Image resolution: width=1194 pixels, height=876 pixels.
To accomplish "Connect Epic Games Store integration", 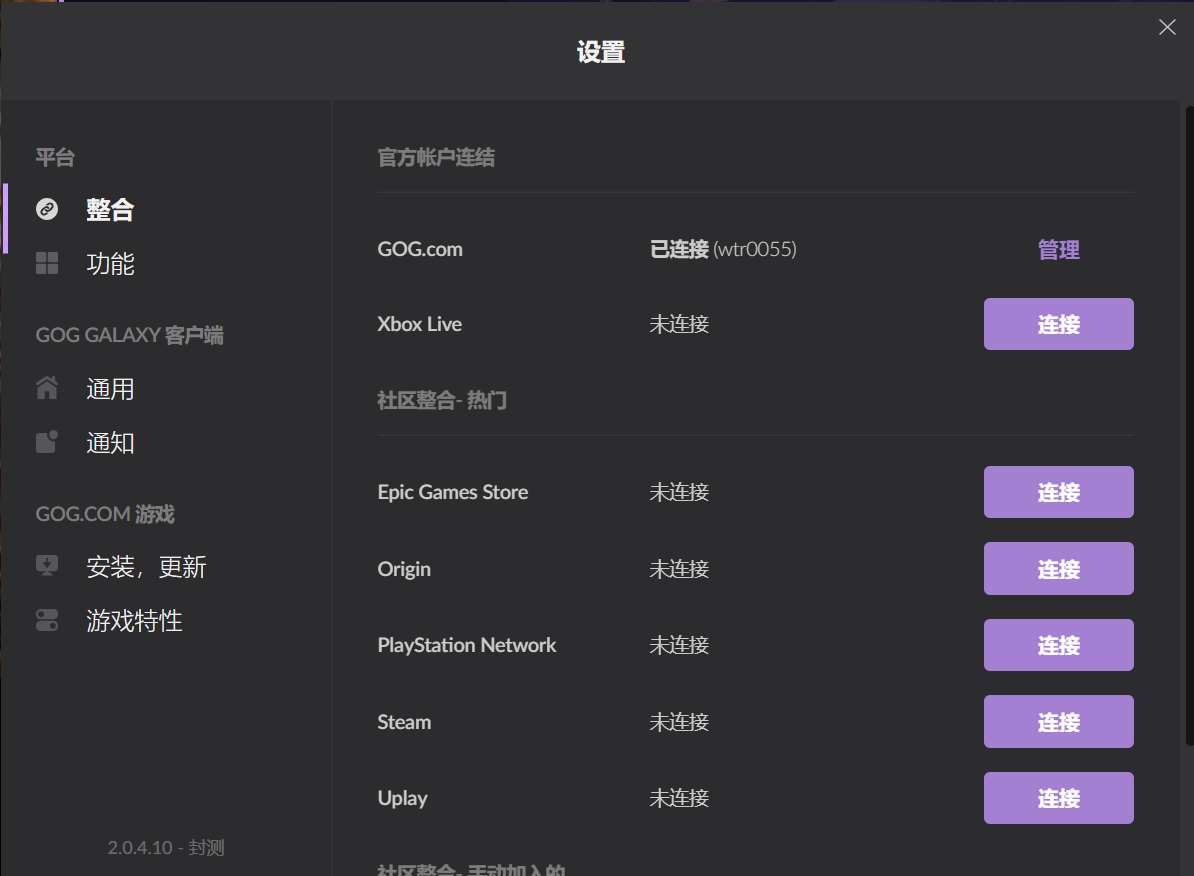I will click(x=1058, y=492).
